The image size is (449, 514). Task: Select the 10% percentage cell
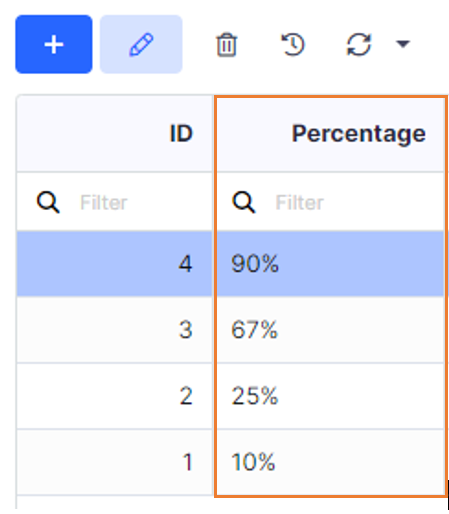click(x=330, y=462)
